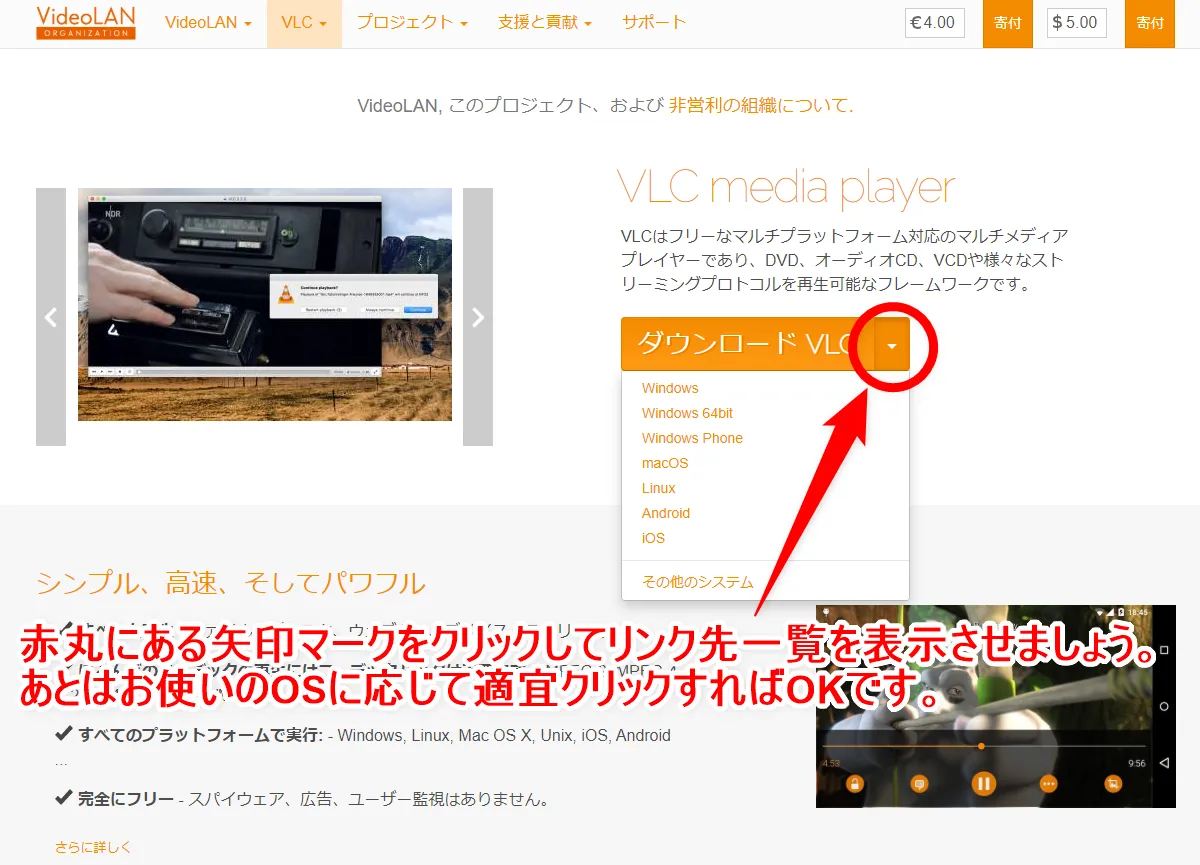Open the 非営利の組織について link
Viewport: 1200px width, 865px height.
761,105
